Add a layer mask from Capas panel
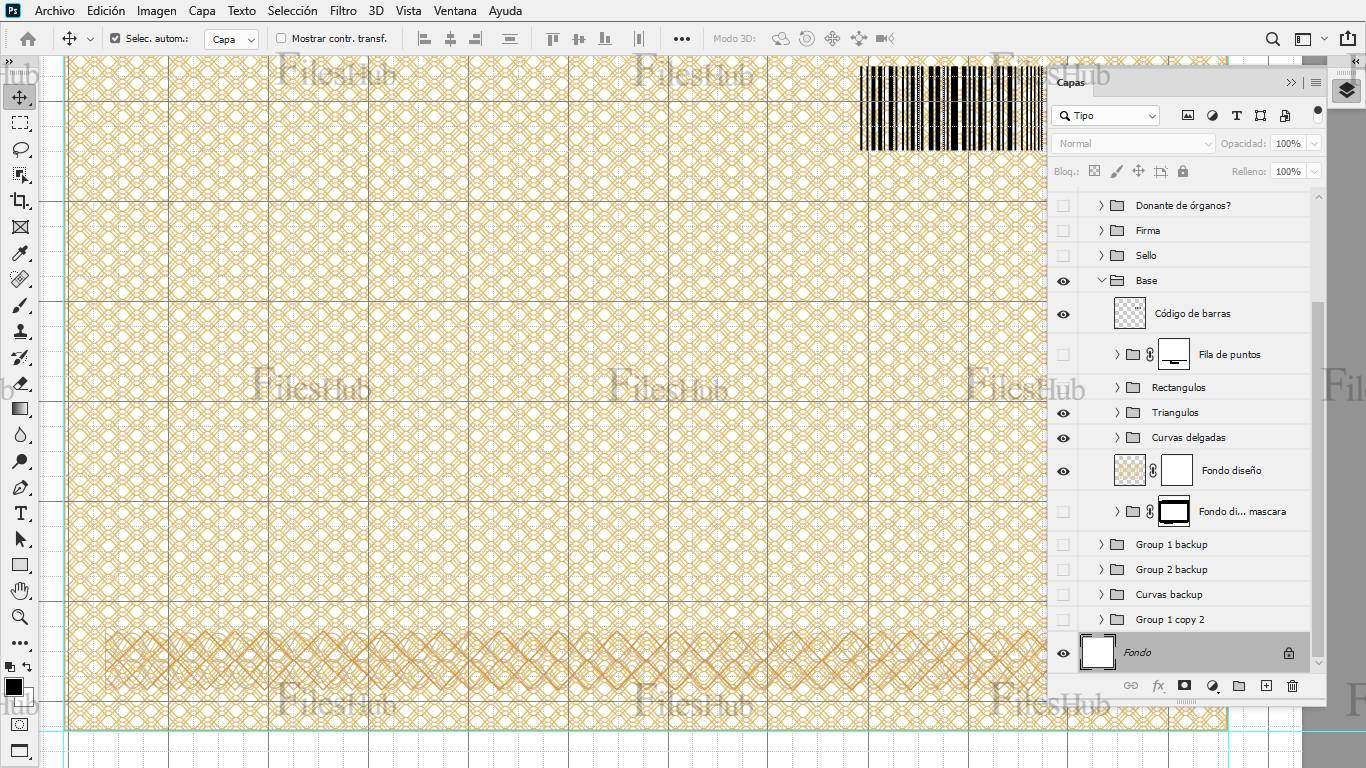Image resolution: width=1366 pixels, height=768 pixels. point(1184,686)
